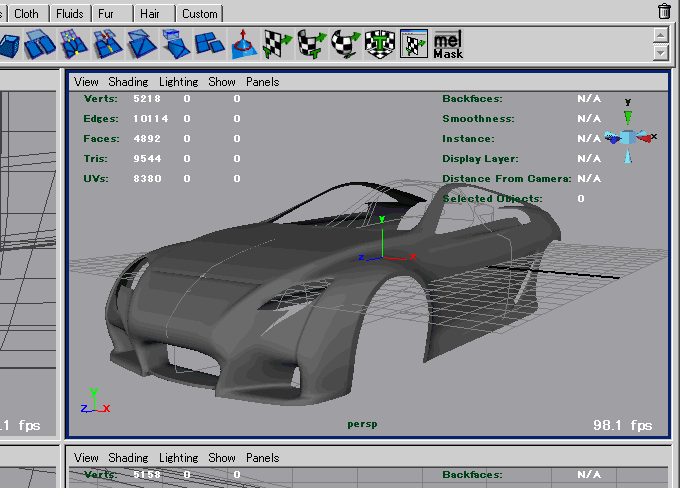
Task: Click the green Y cone on the view cube
Action: pos(628,117)
